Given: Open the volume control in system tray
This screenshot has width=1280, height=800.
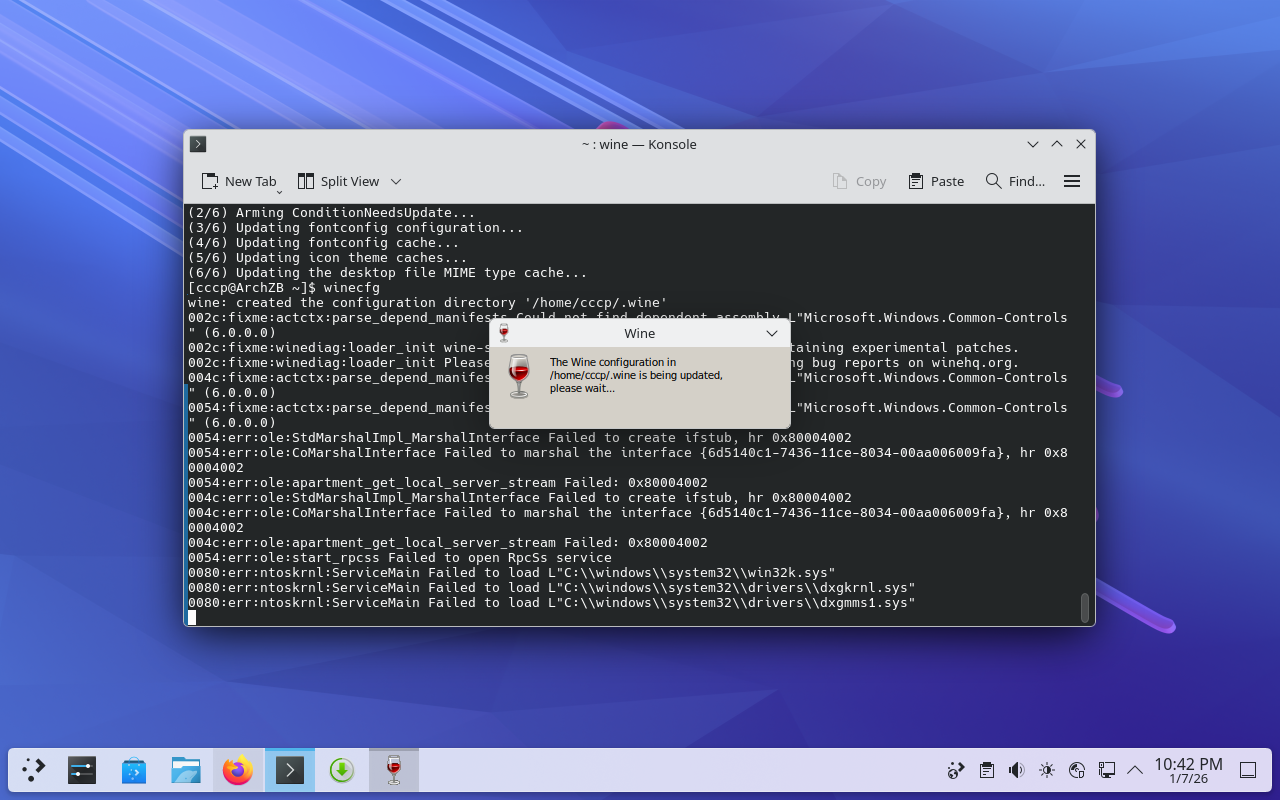Looking at the screenshot, I should point(1016,770).
